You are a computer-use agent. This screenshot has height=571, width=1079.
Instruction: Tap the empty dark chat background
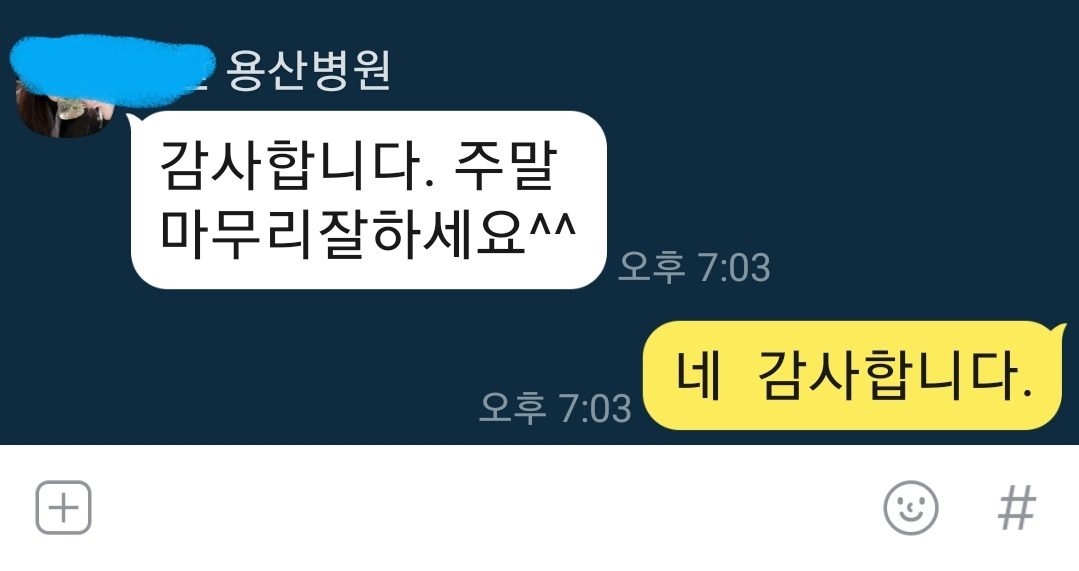pos(860,172)
